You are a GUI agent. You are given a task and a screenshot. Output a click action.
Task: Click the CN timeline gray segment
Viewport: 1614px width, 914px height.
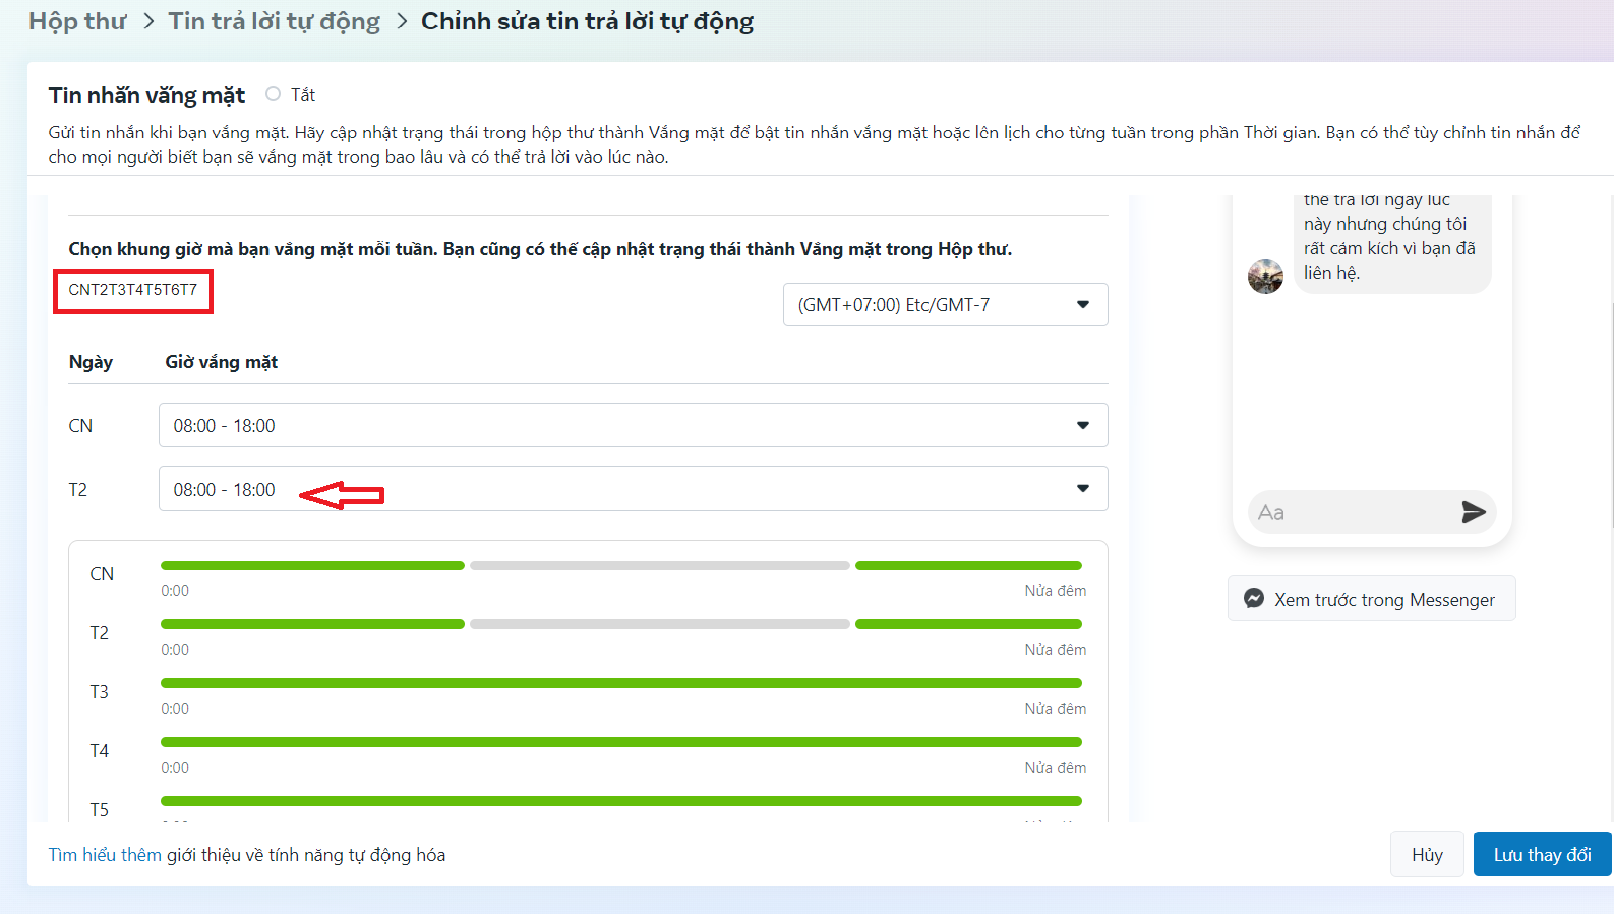659,566
